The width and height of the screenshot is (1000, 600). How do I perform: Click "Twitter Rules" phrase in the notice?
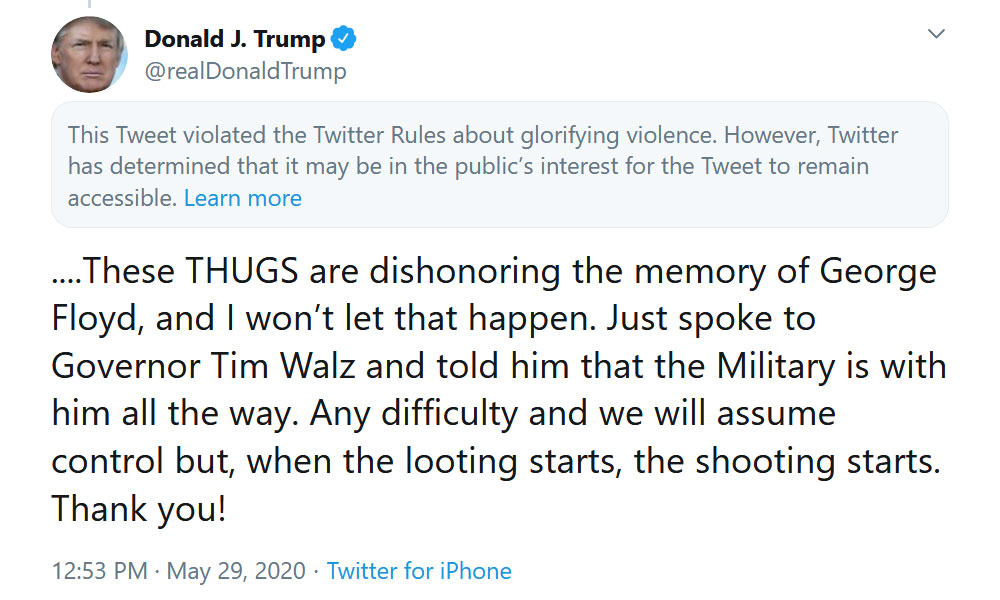(x=379, y=135)
